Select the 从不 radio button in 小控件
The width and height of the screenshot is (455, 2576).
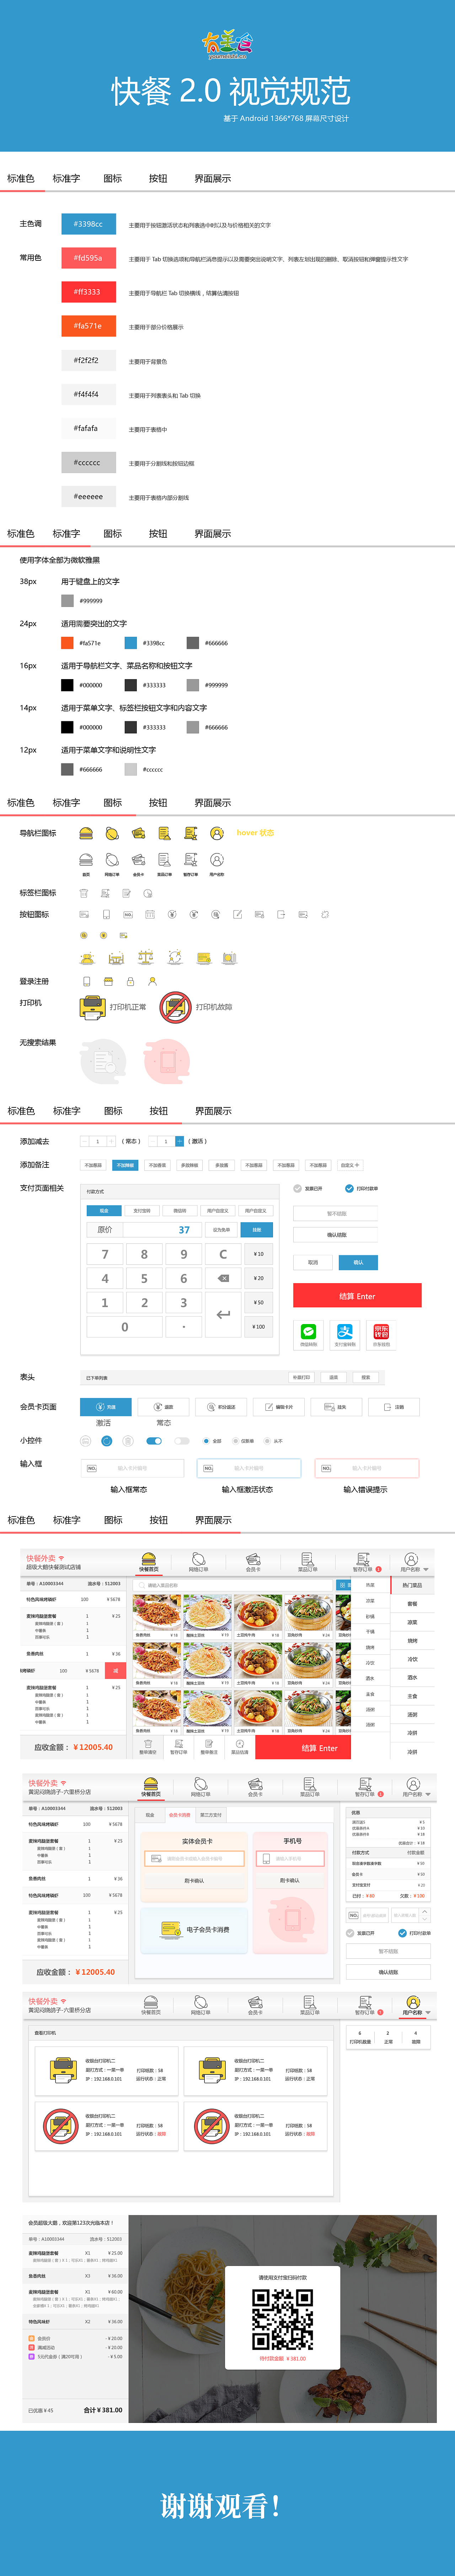(x=267, y=1441)
